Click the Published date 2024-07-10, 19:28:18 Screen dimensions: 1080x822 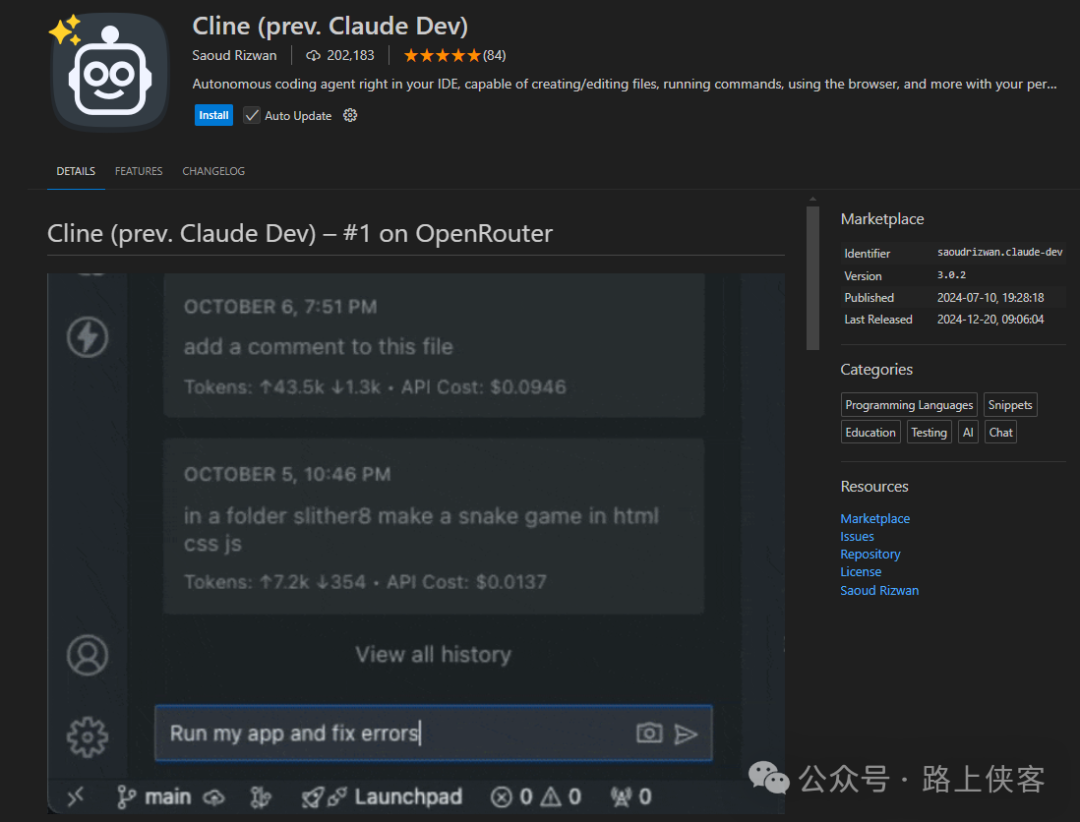(990, 298)
